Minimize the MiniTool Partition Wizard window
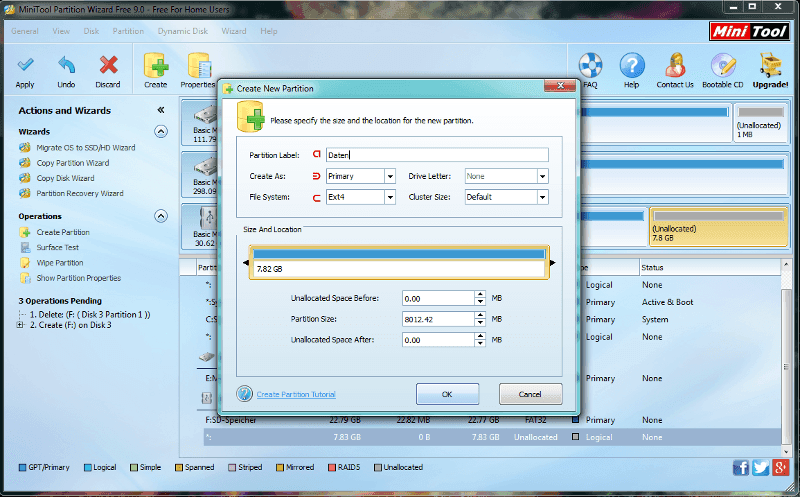800x497 pixels. tap(733, 7)
